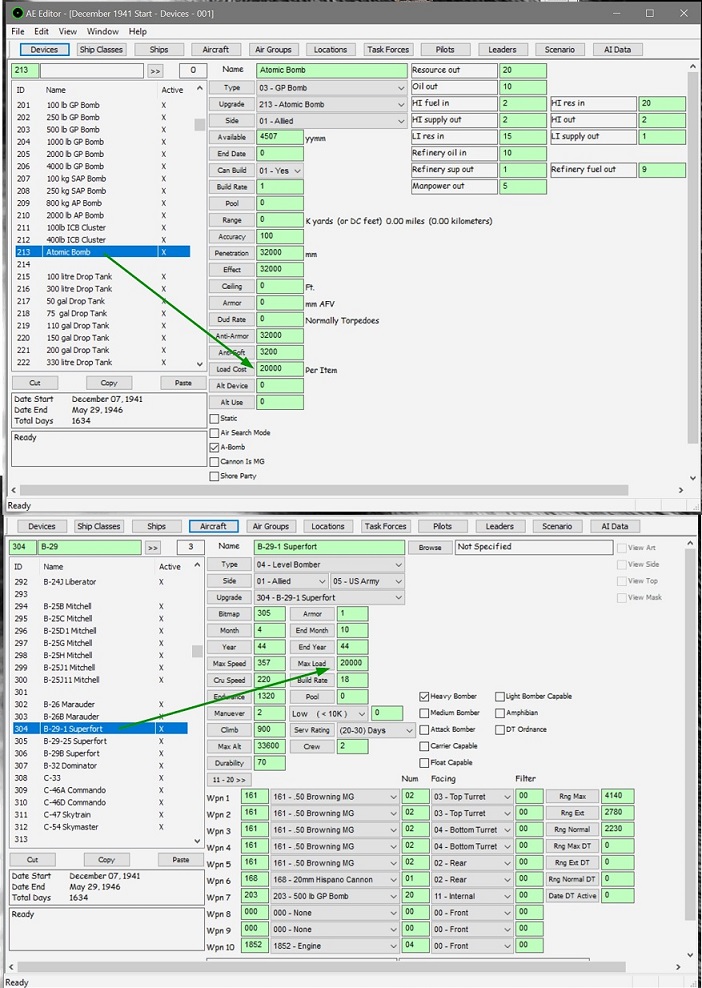Open the Air Groups tab in top window
The image size is (702, 988).
pyautogui.click(x=273, y=49)
